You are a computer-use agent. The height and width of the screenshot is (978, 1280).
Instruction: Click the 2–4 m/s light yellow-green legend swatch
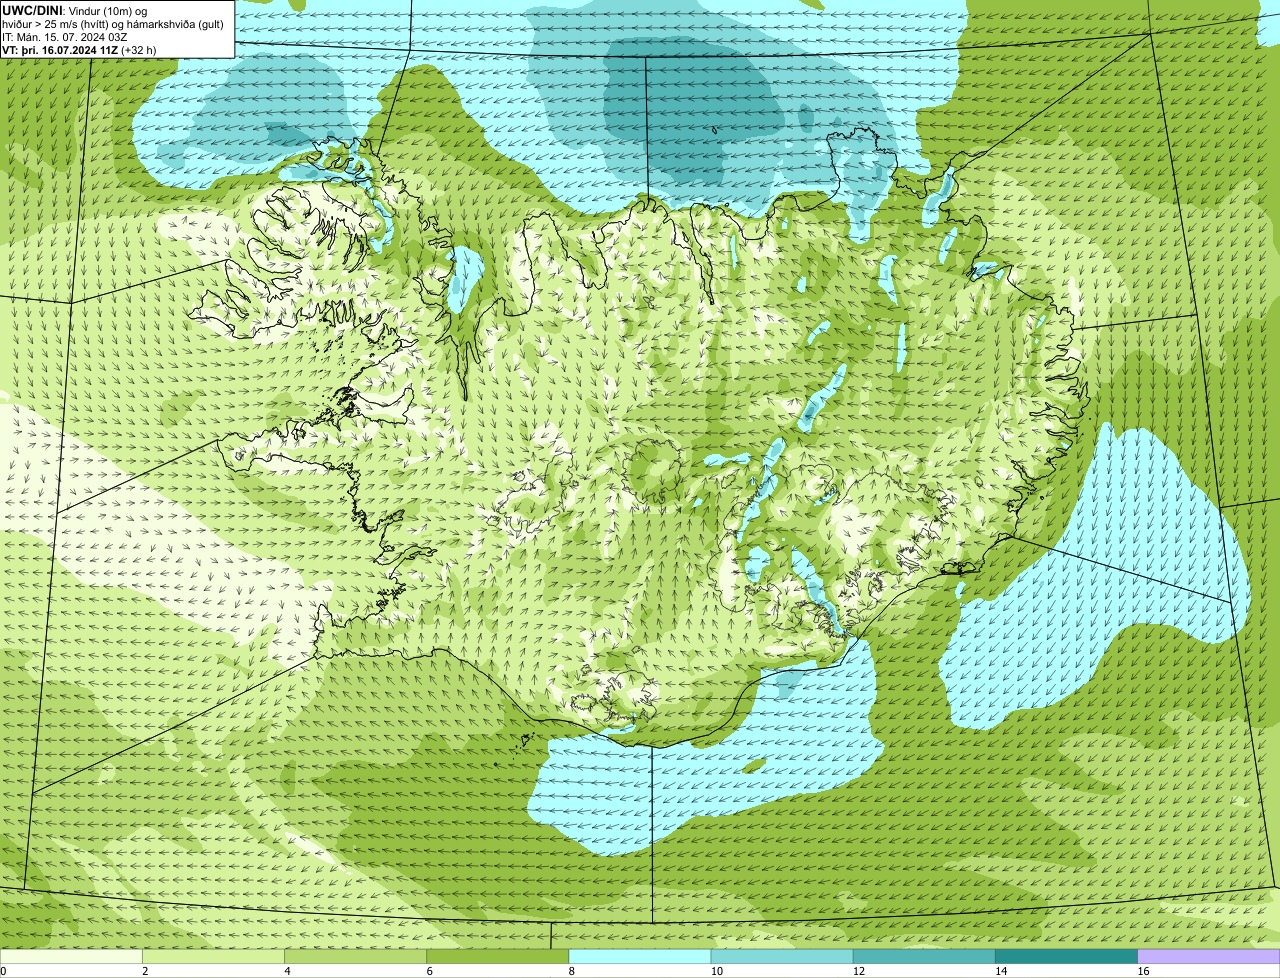[x=213, y=956]
